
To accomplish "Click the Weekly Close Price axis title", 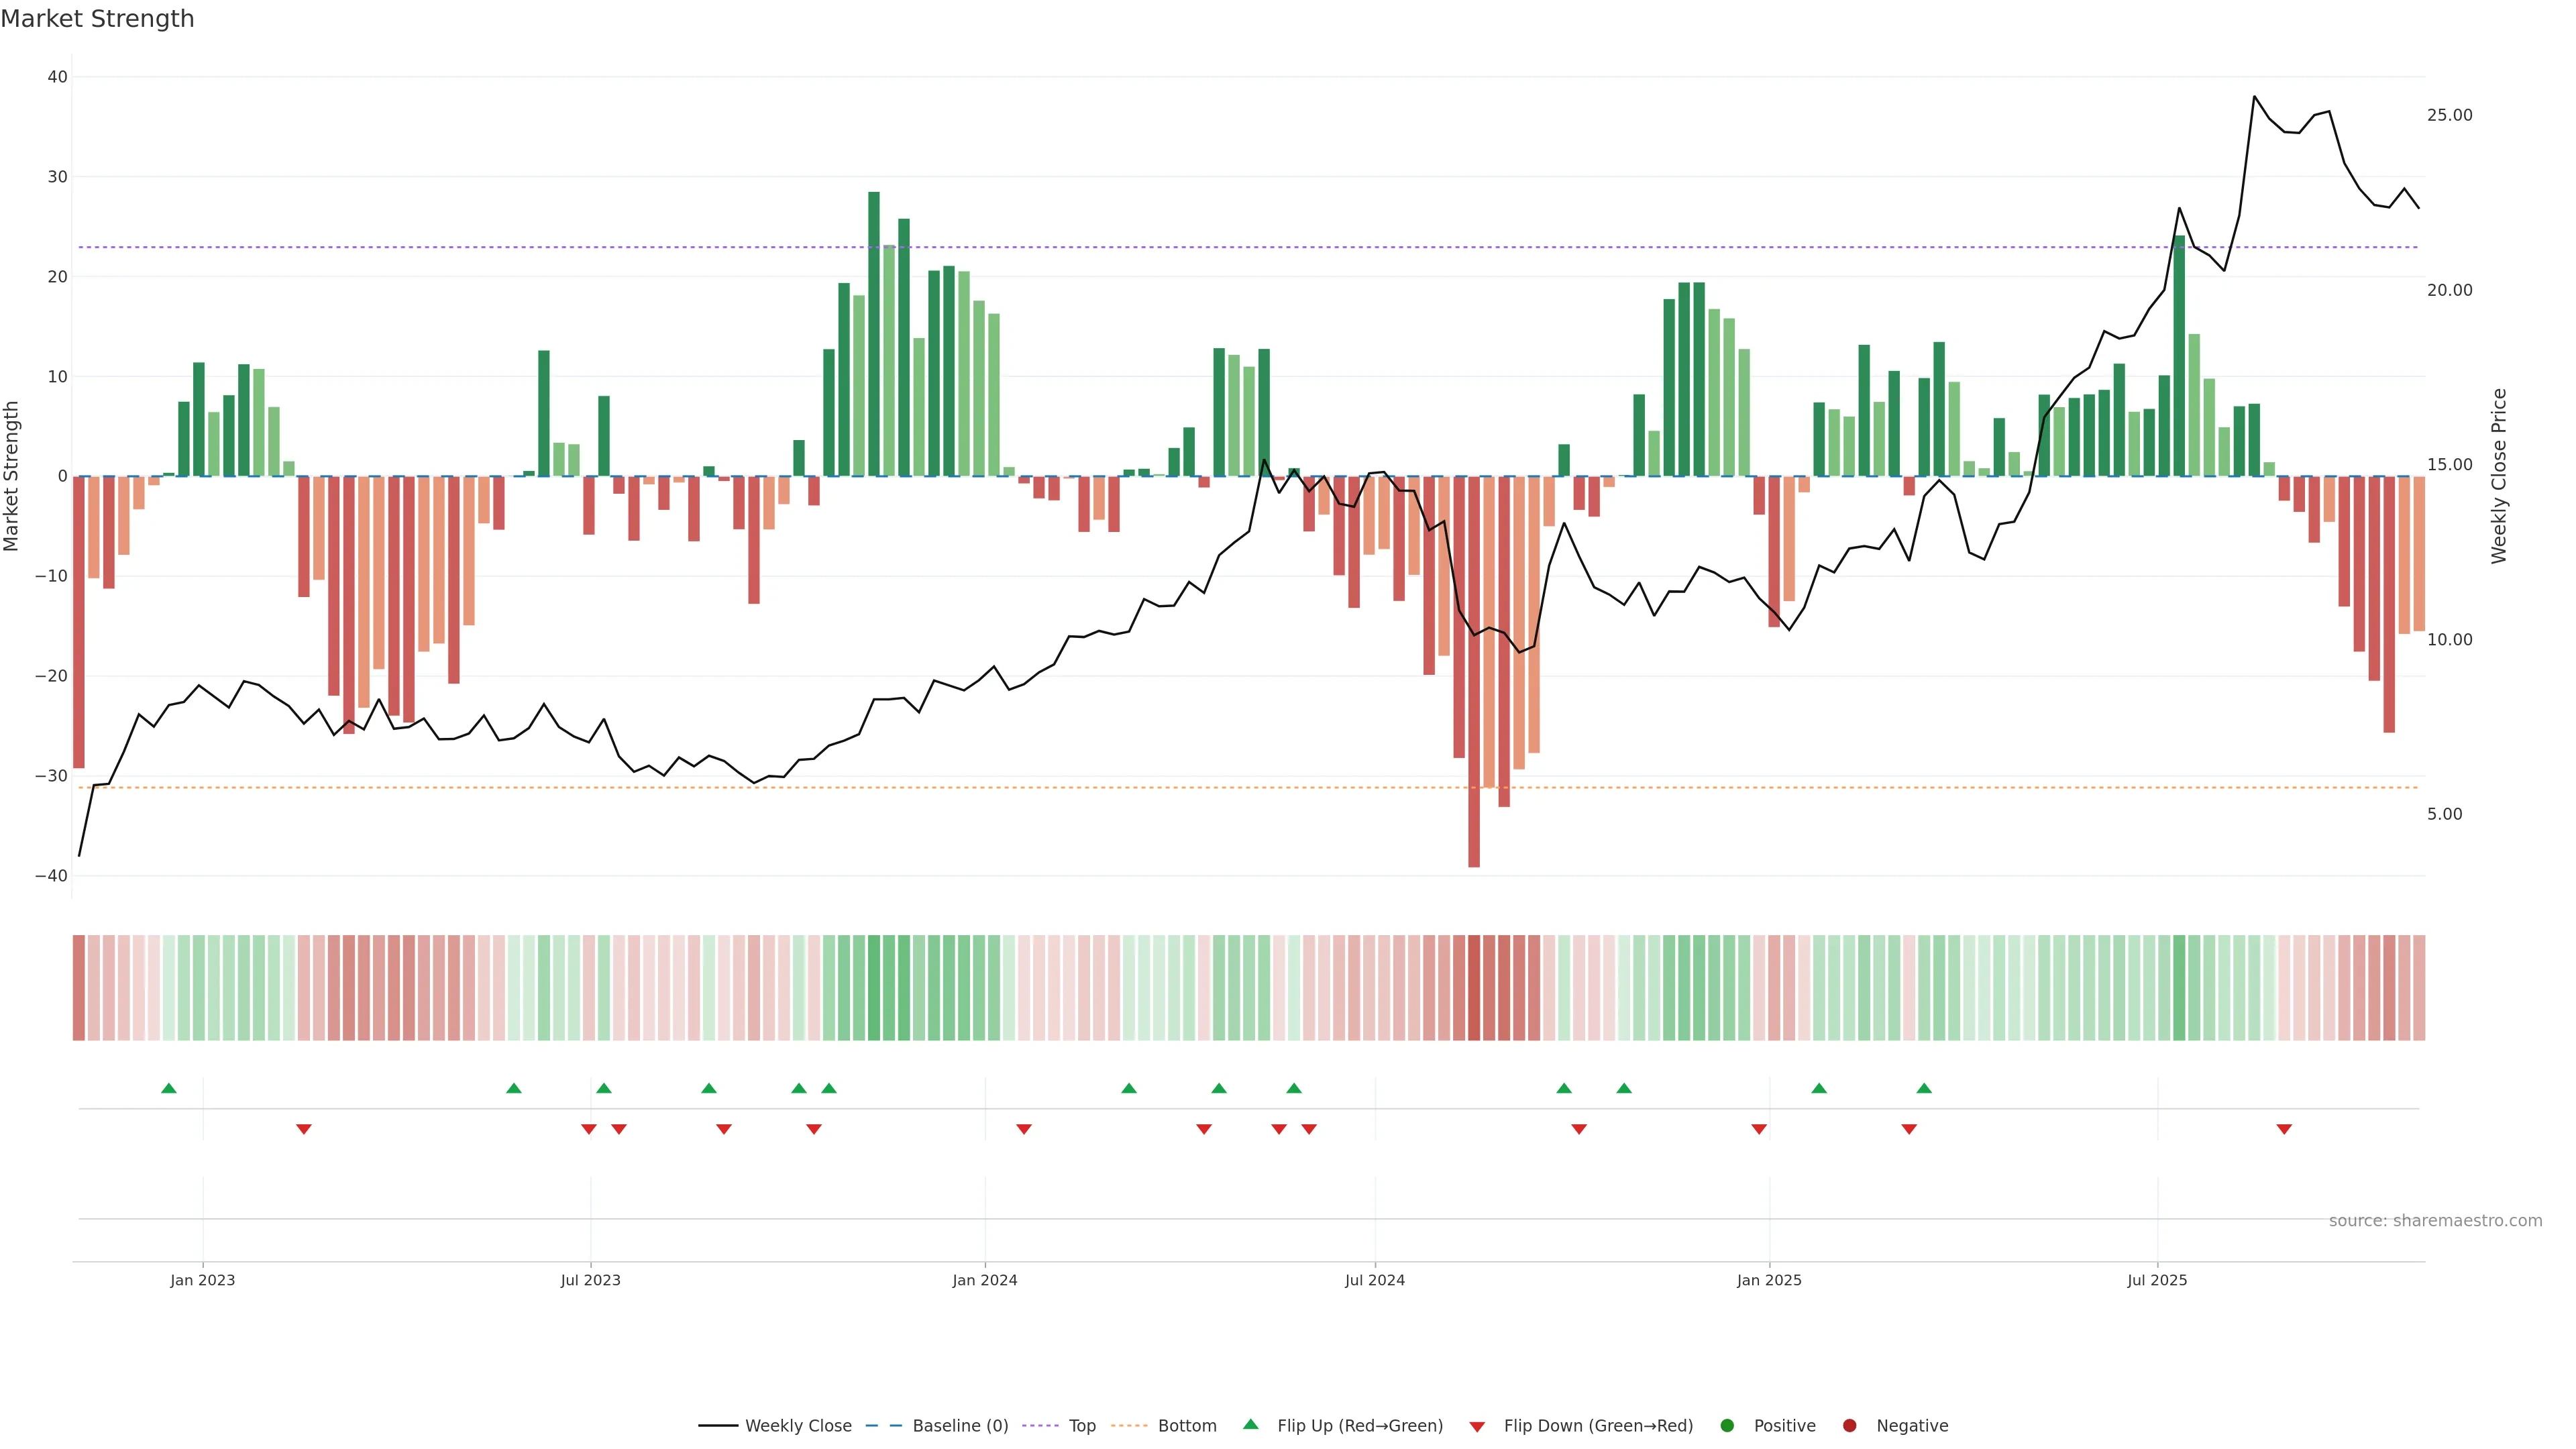I will [x=2499, y=476].
